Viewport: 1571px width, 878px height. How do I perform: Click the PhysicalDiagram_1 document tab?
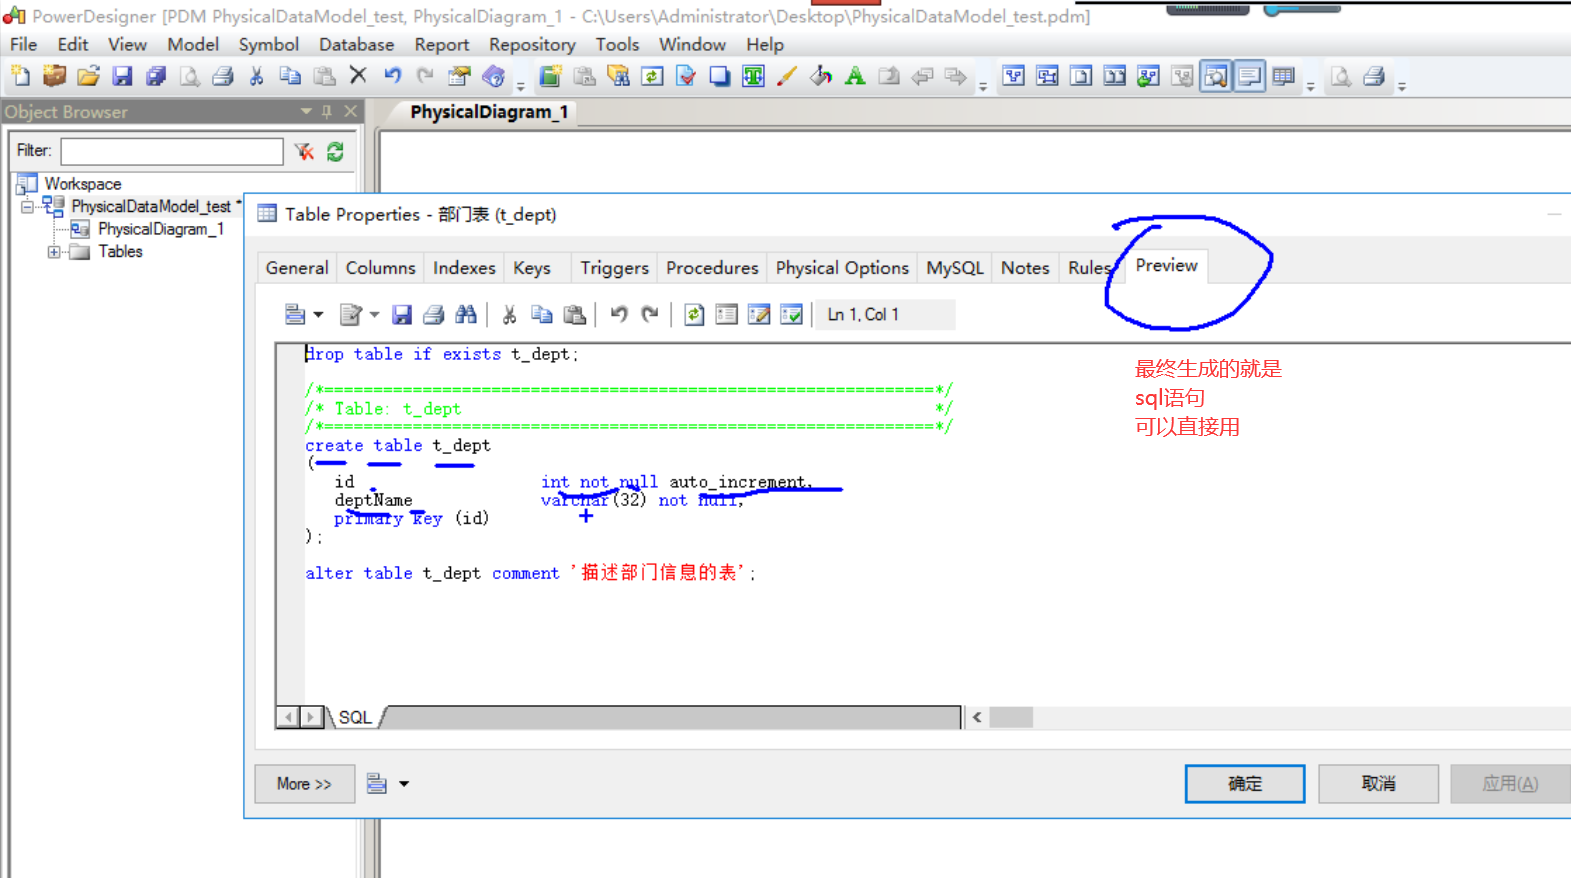[488, 112]
